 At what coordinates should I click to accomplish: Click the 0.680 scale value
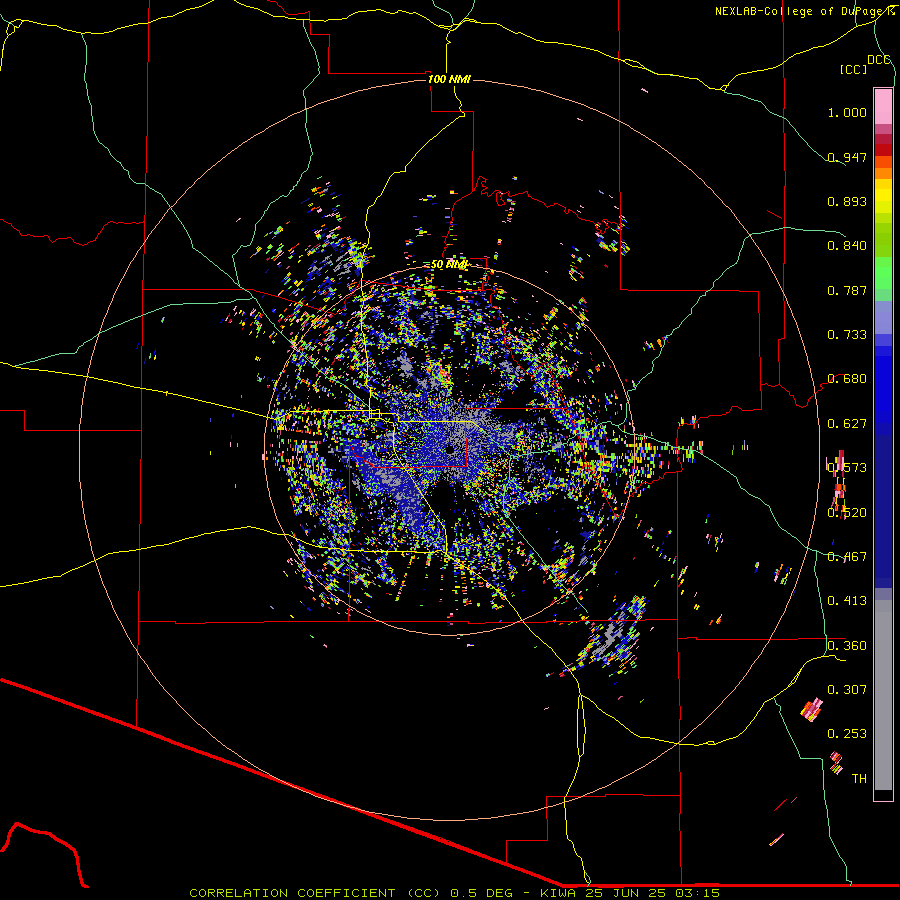pyautogui.click(x=847, y=379)
